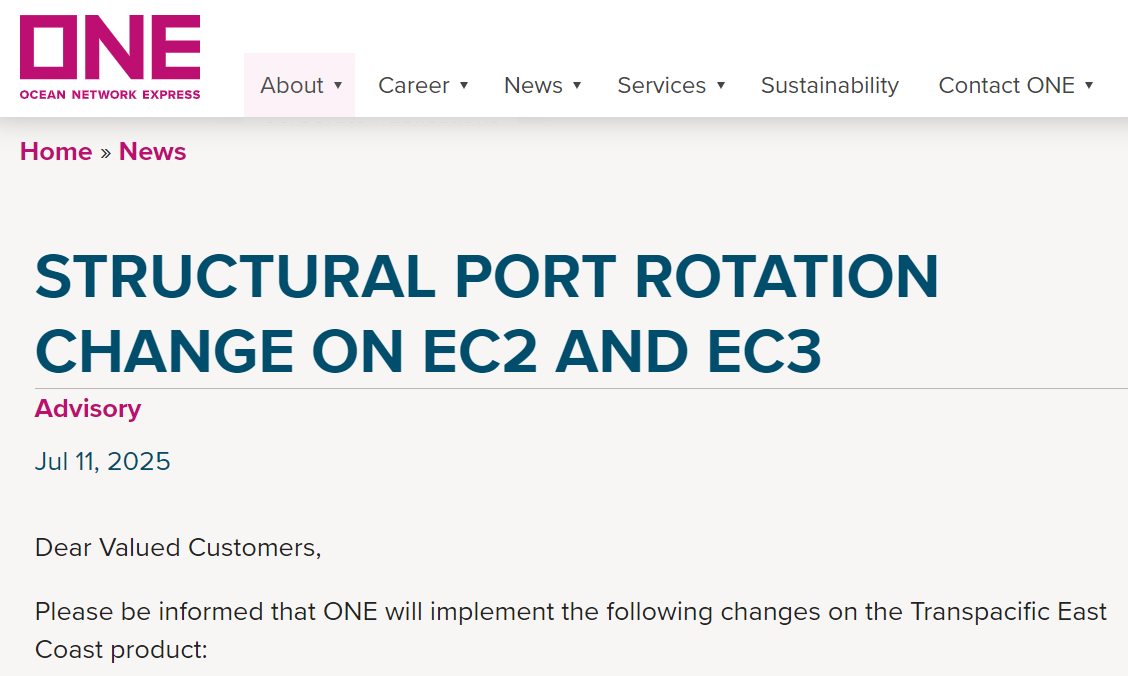The image size is (1128, 676).
Task: Click the ONE Ocean Network Express logo
Action: pyautogui.click(x=110, y=57)
